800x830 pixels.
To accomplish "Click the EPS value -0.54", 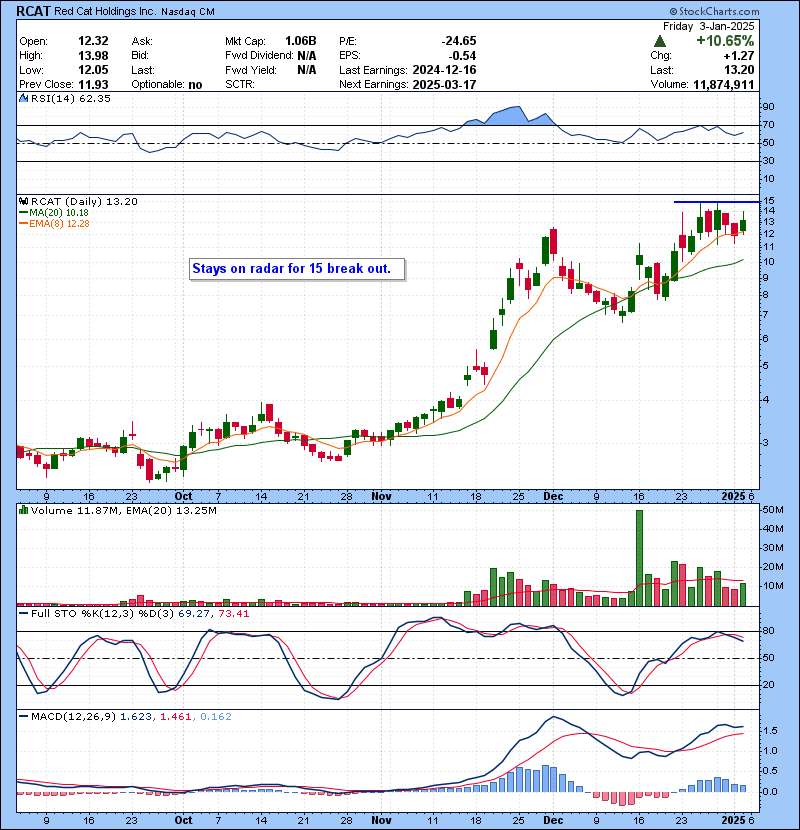I will (462, 56).
